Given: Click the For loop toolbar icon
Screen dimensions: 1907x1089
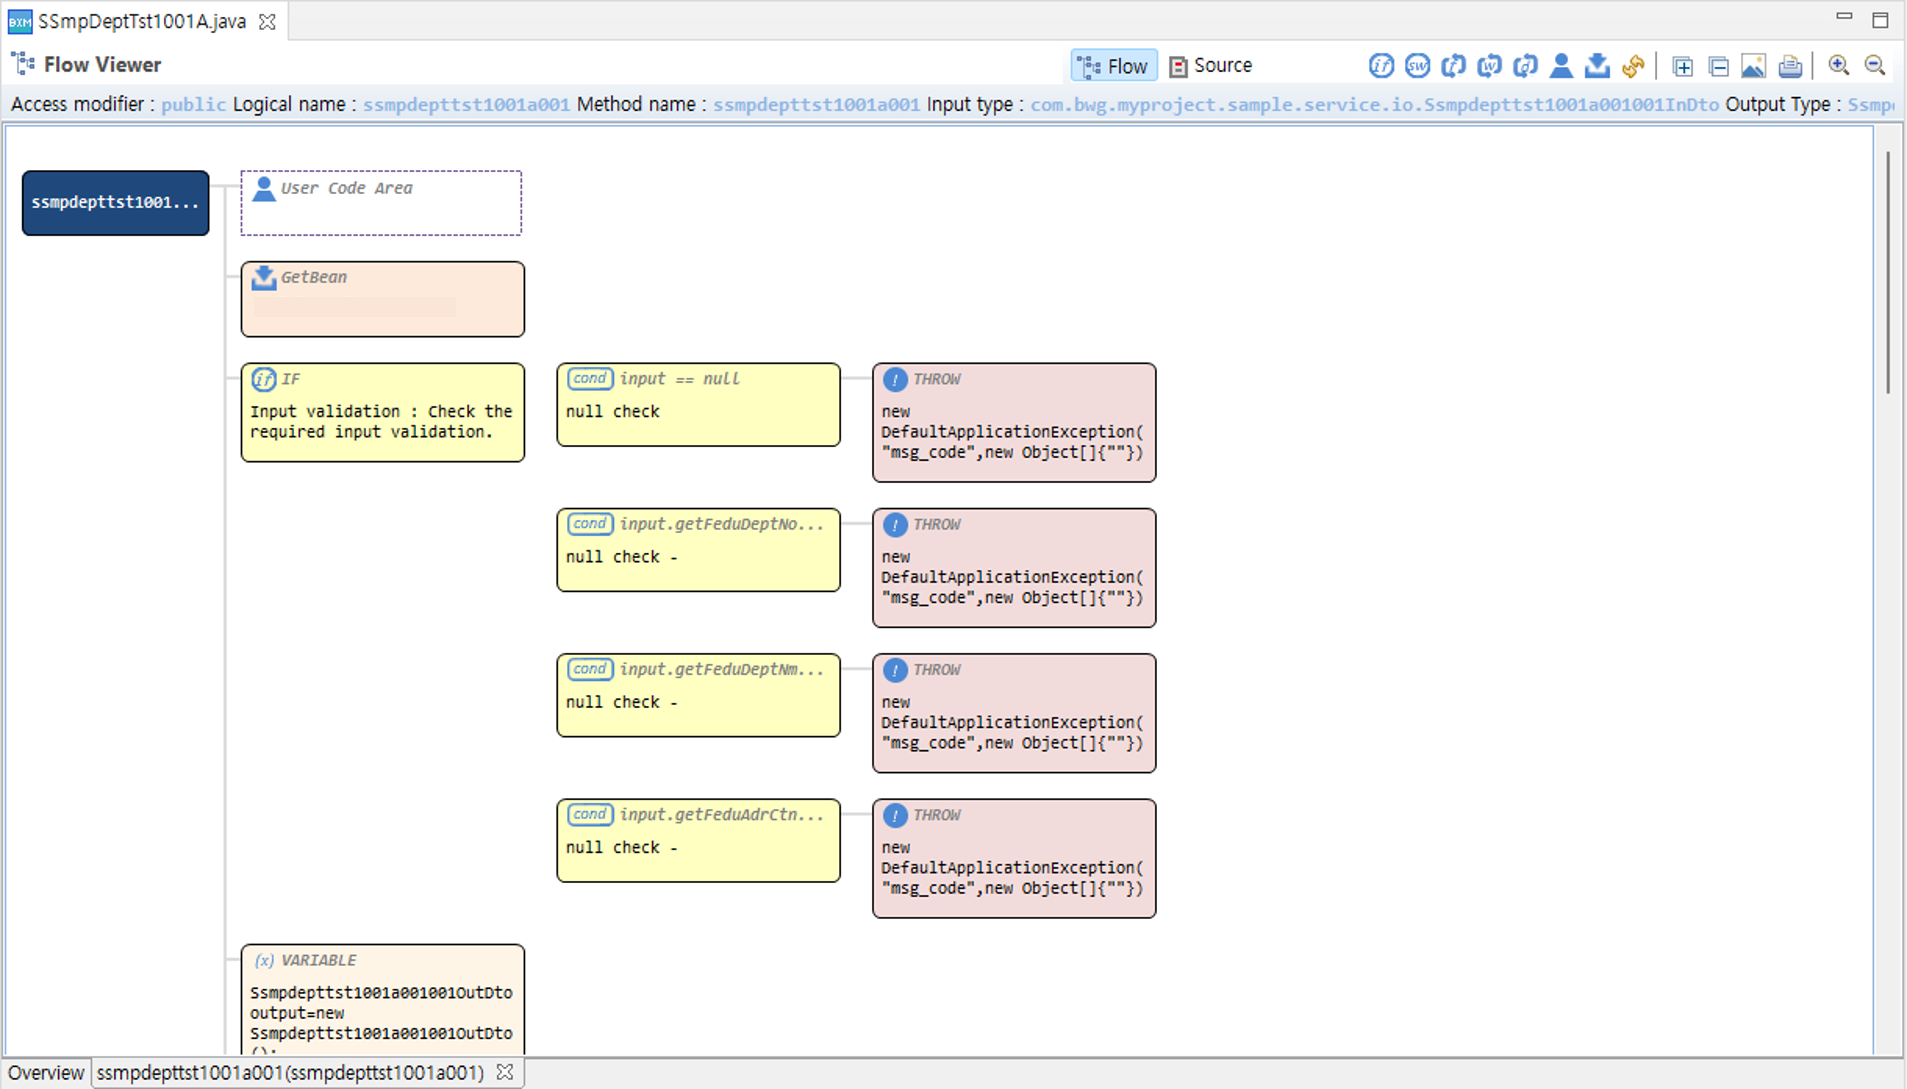Looking at the screenshot, I should [1453, 66].
